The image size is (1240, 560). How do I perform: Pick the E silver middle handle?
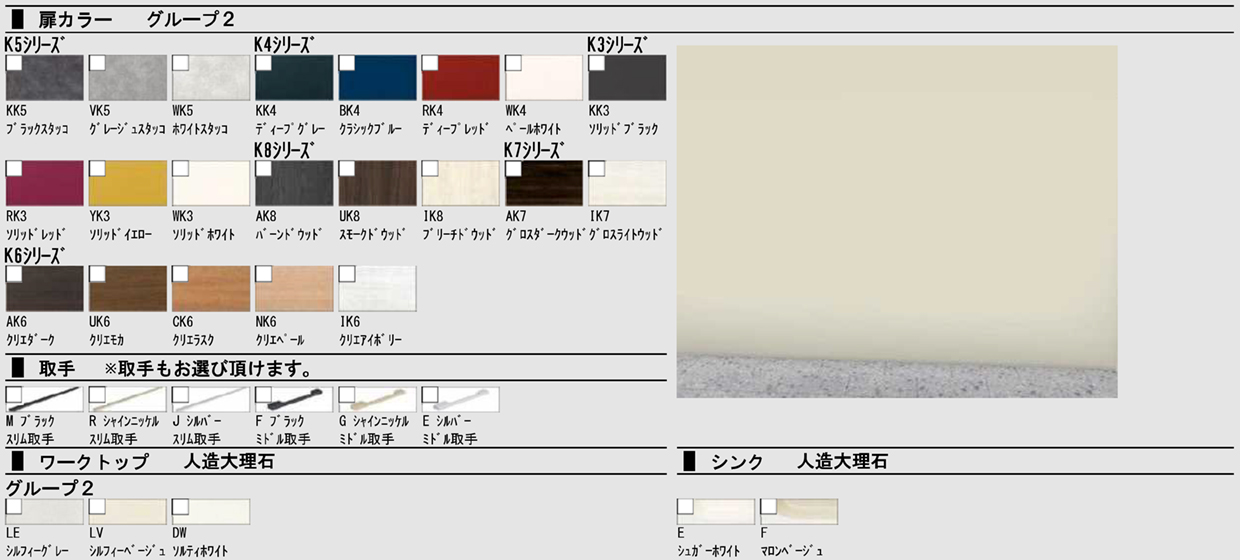coord(459,400)
